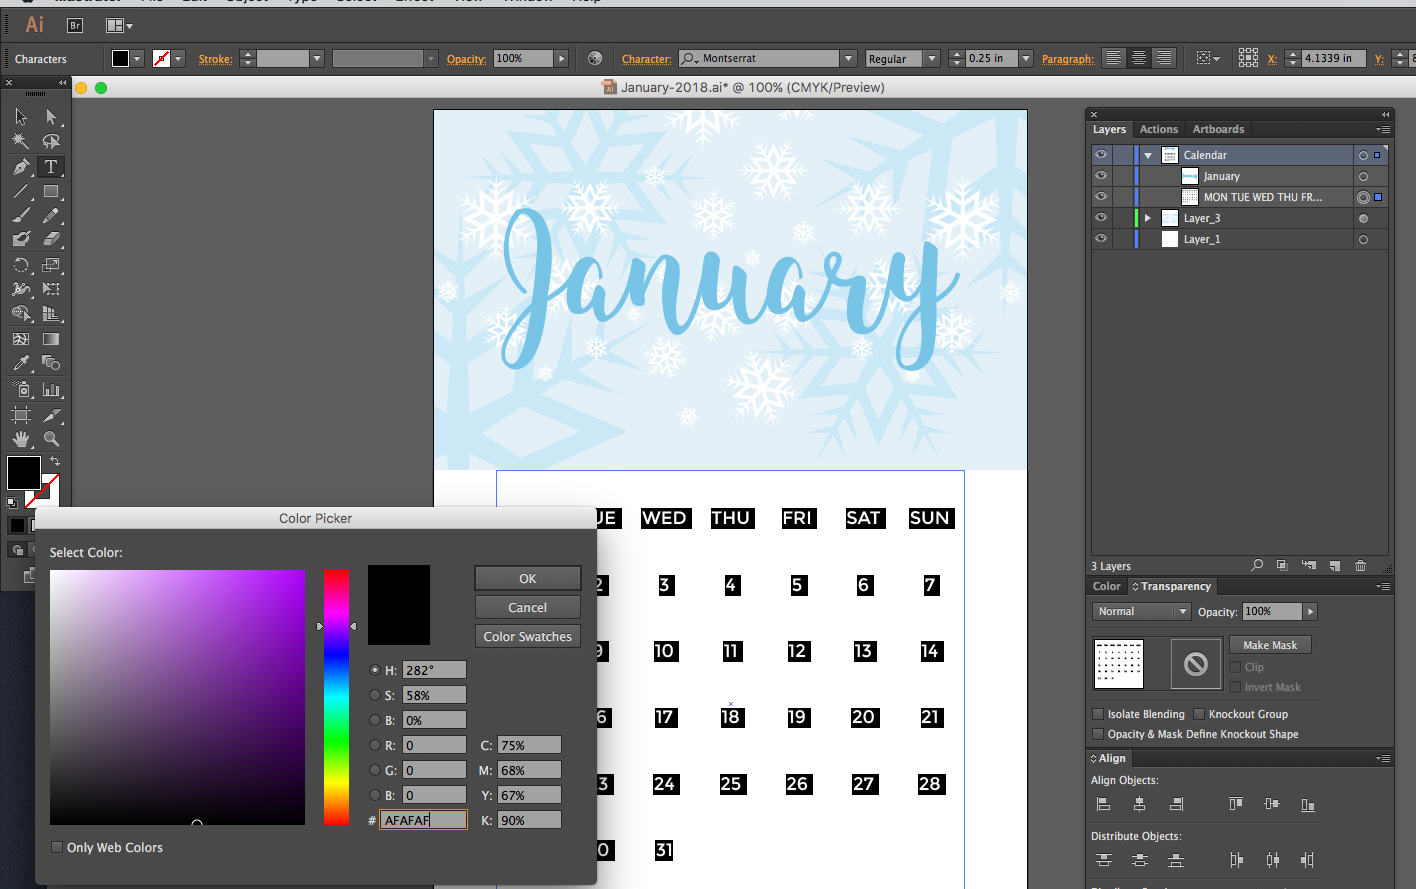The width and height of the screenshot is (1416, 889).
Task: Select the Zoom tool
Action: (51, 437)
